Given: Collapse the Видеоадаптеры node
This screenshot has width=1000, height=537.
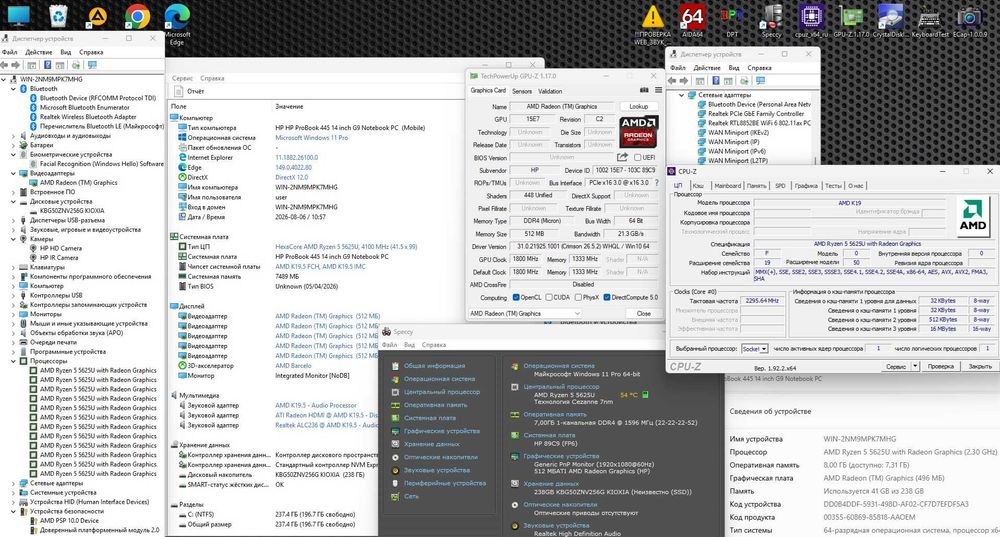Looking at the screenshot, I should coord(13,173).
